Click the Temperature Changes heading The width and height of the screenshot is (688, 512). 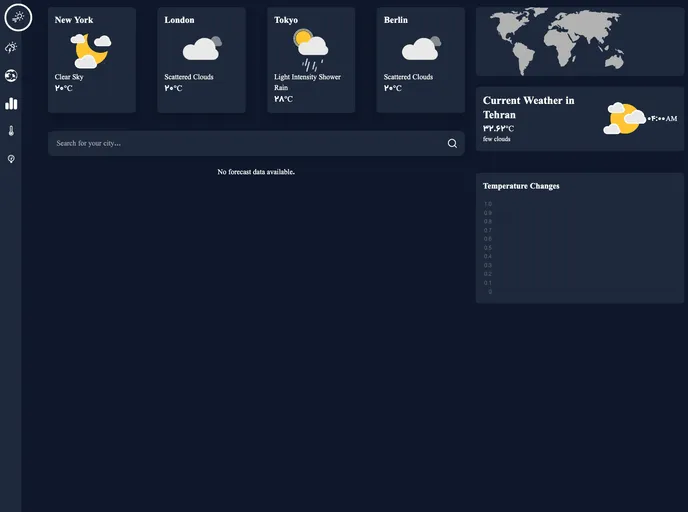coord(521,186)
